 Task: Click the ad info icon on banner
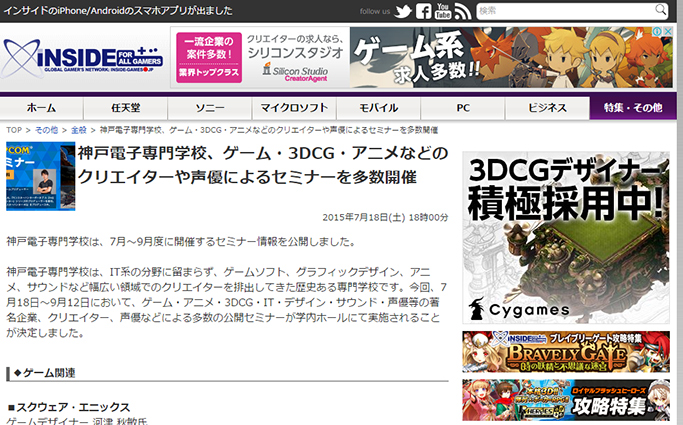[659, 32]
